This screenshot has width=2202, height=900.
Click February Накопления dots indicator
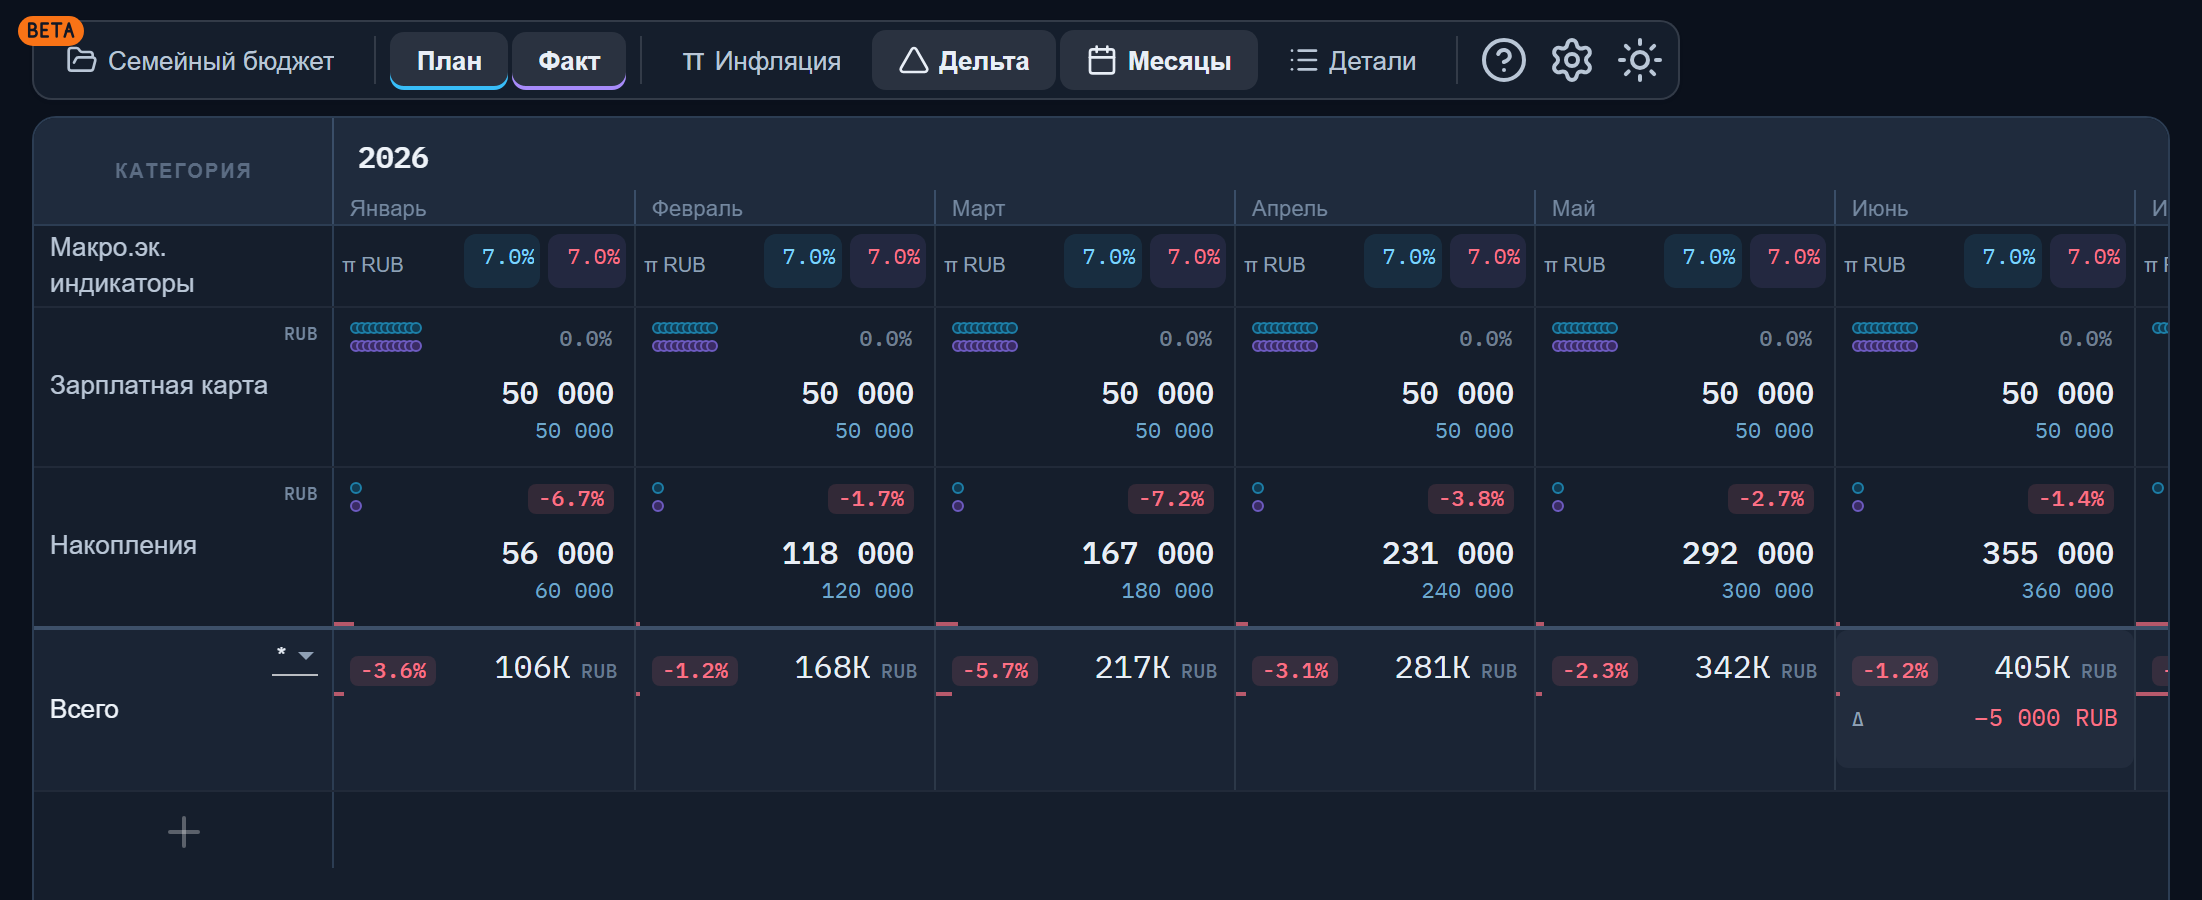pyautogui.click(x=658, y=497)
